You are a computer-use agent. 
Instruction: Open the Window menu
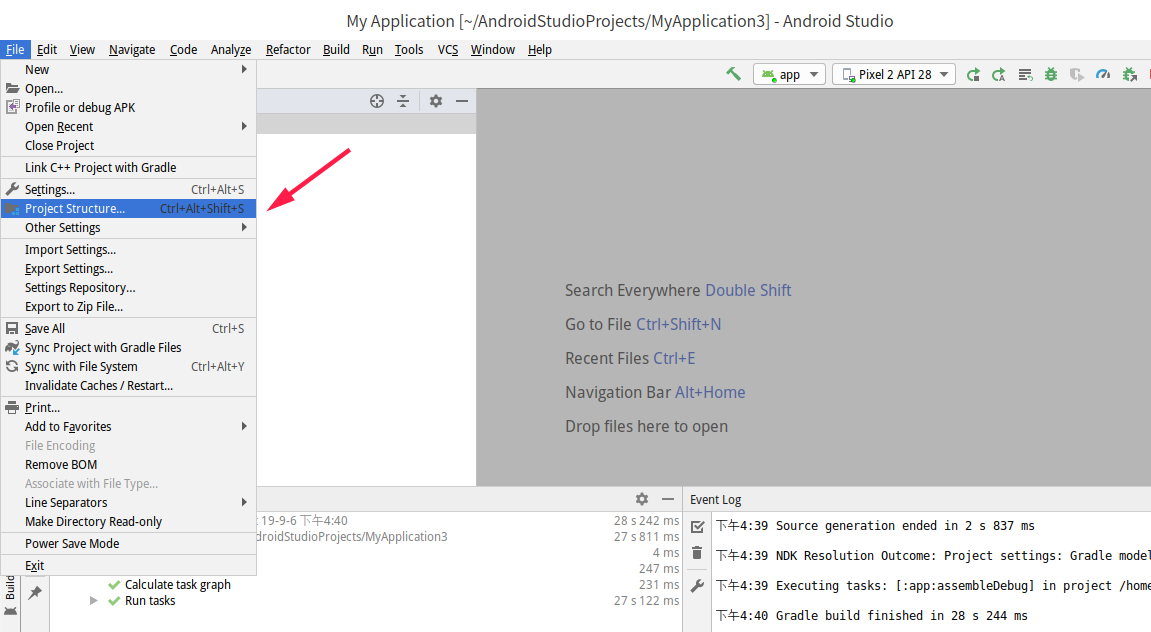[493, 50]
